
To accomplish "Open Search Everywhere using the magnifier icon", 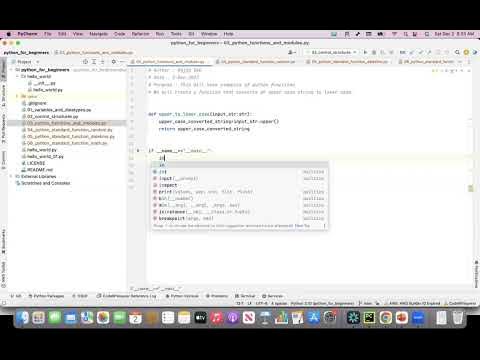I will 457,52.
